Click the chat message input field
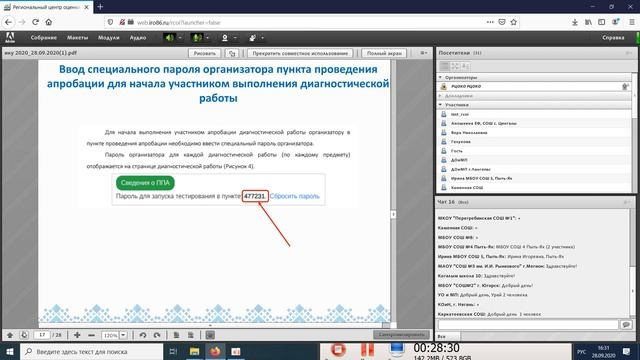This screenshot has width=640, height=360. (528, 324)
